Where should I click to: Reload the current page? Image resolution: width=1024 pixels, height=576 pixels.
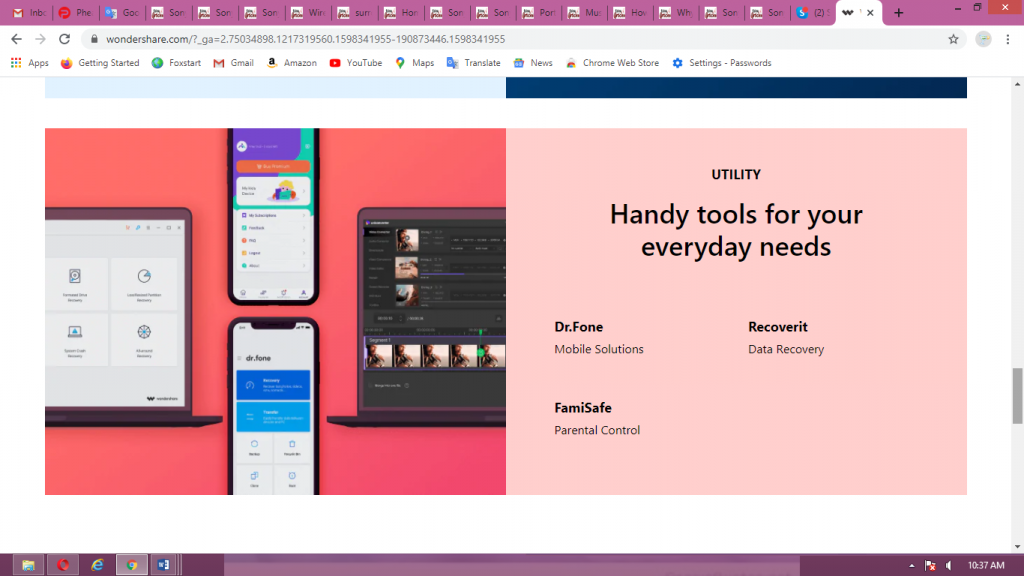click(65, 39)
